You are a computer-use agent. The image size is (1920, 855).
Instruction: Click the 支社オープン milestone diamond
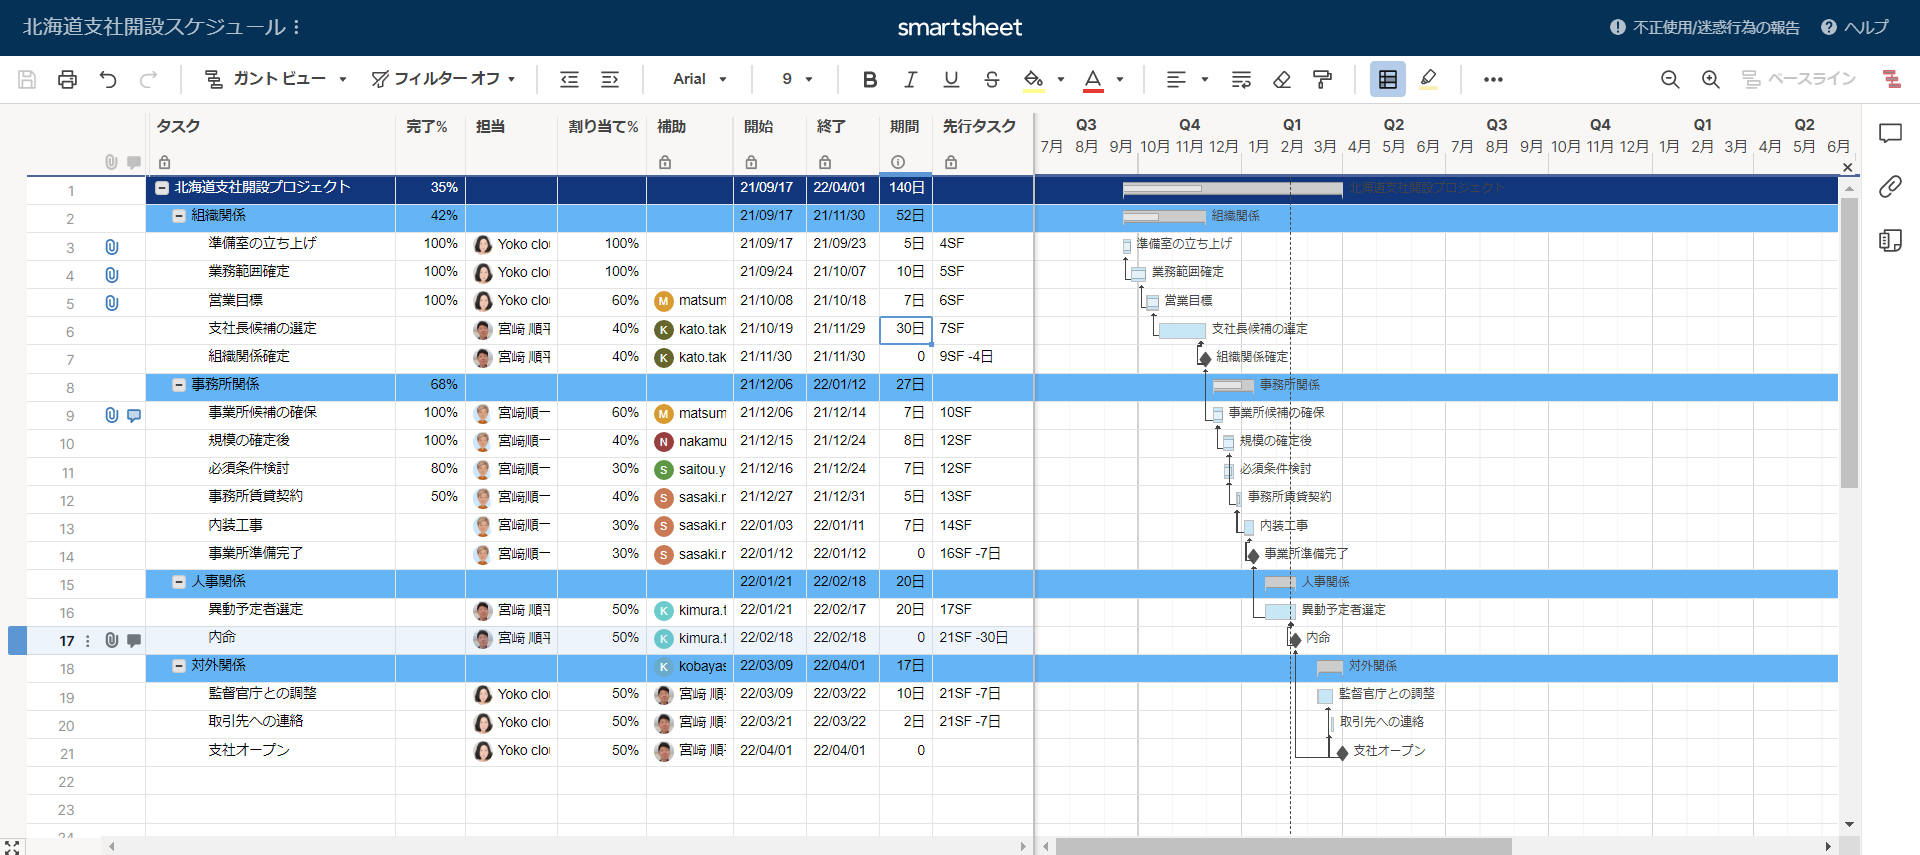pyautogui.click(x=1342, y=752)
